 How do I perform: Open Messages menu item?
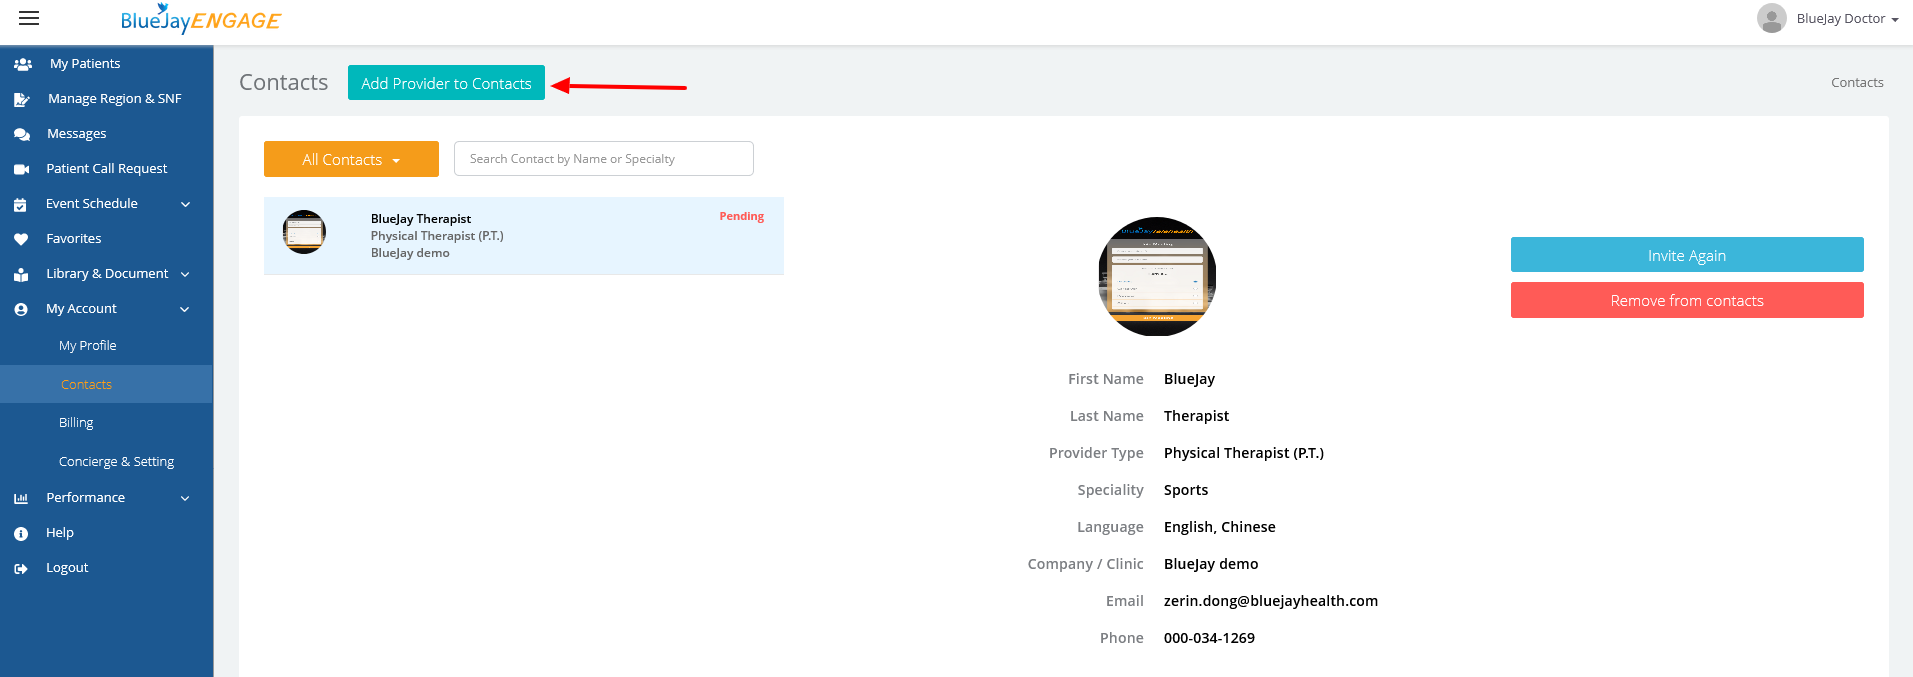point(76,133)
